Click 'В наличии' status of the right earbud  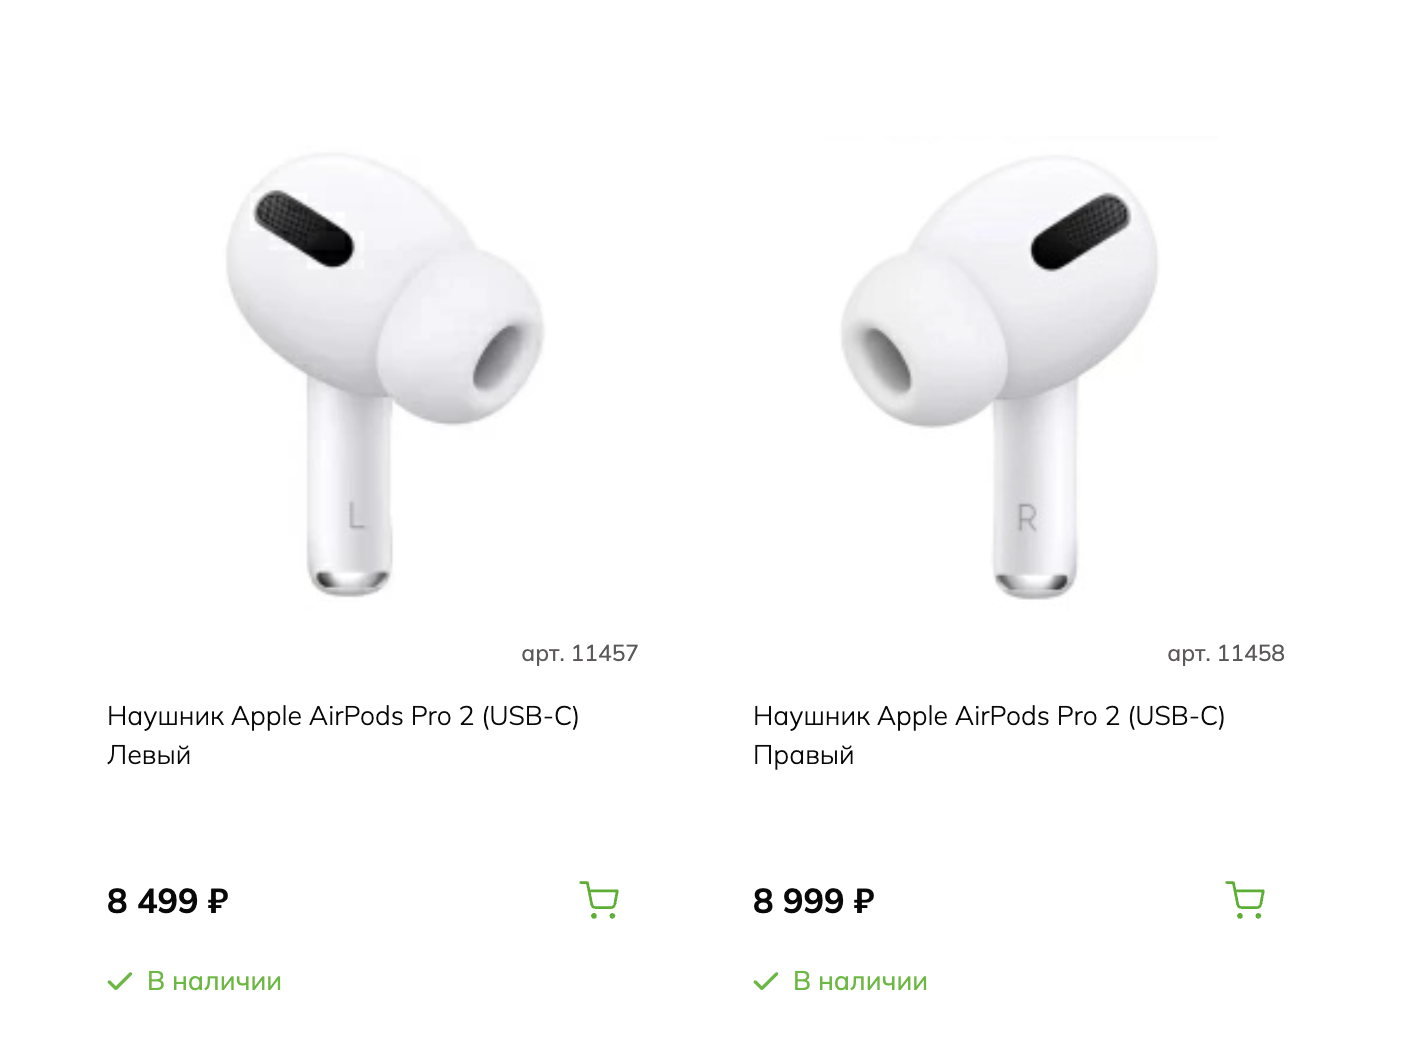pyautogui.click(x=860, y=981)
